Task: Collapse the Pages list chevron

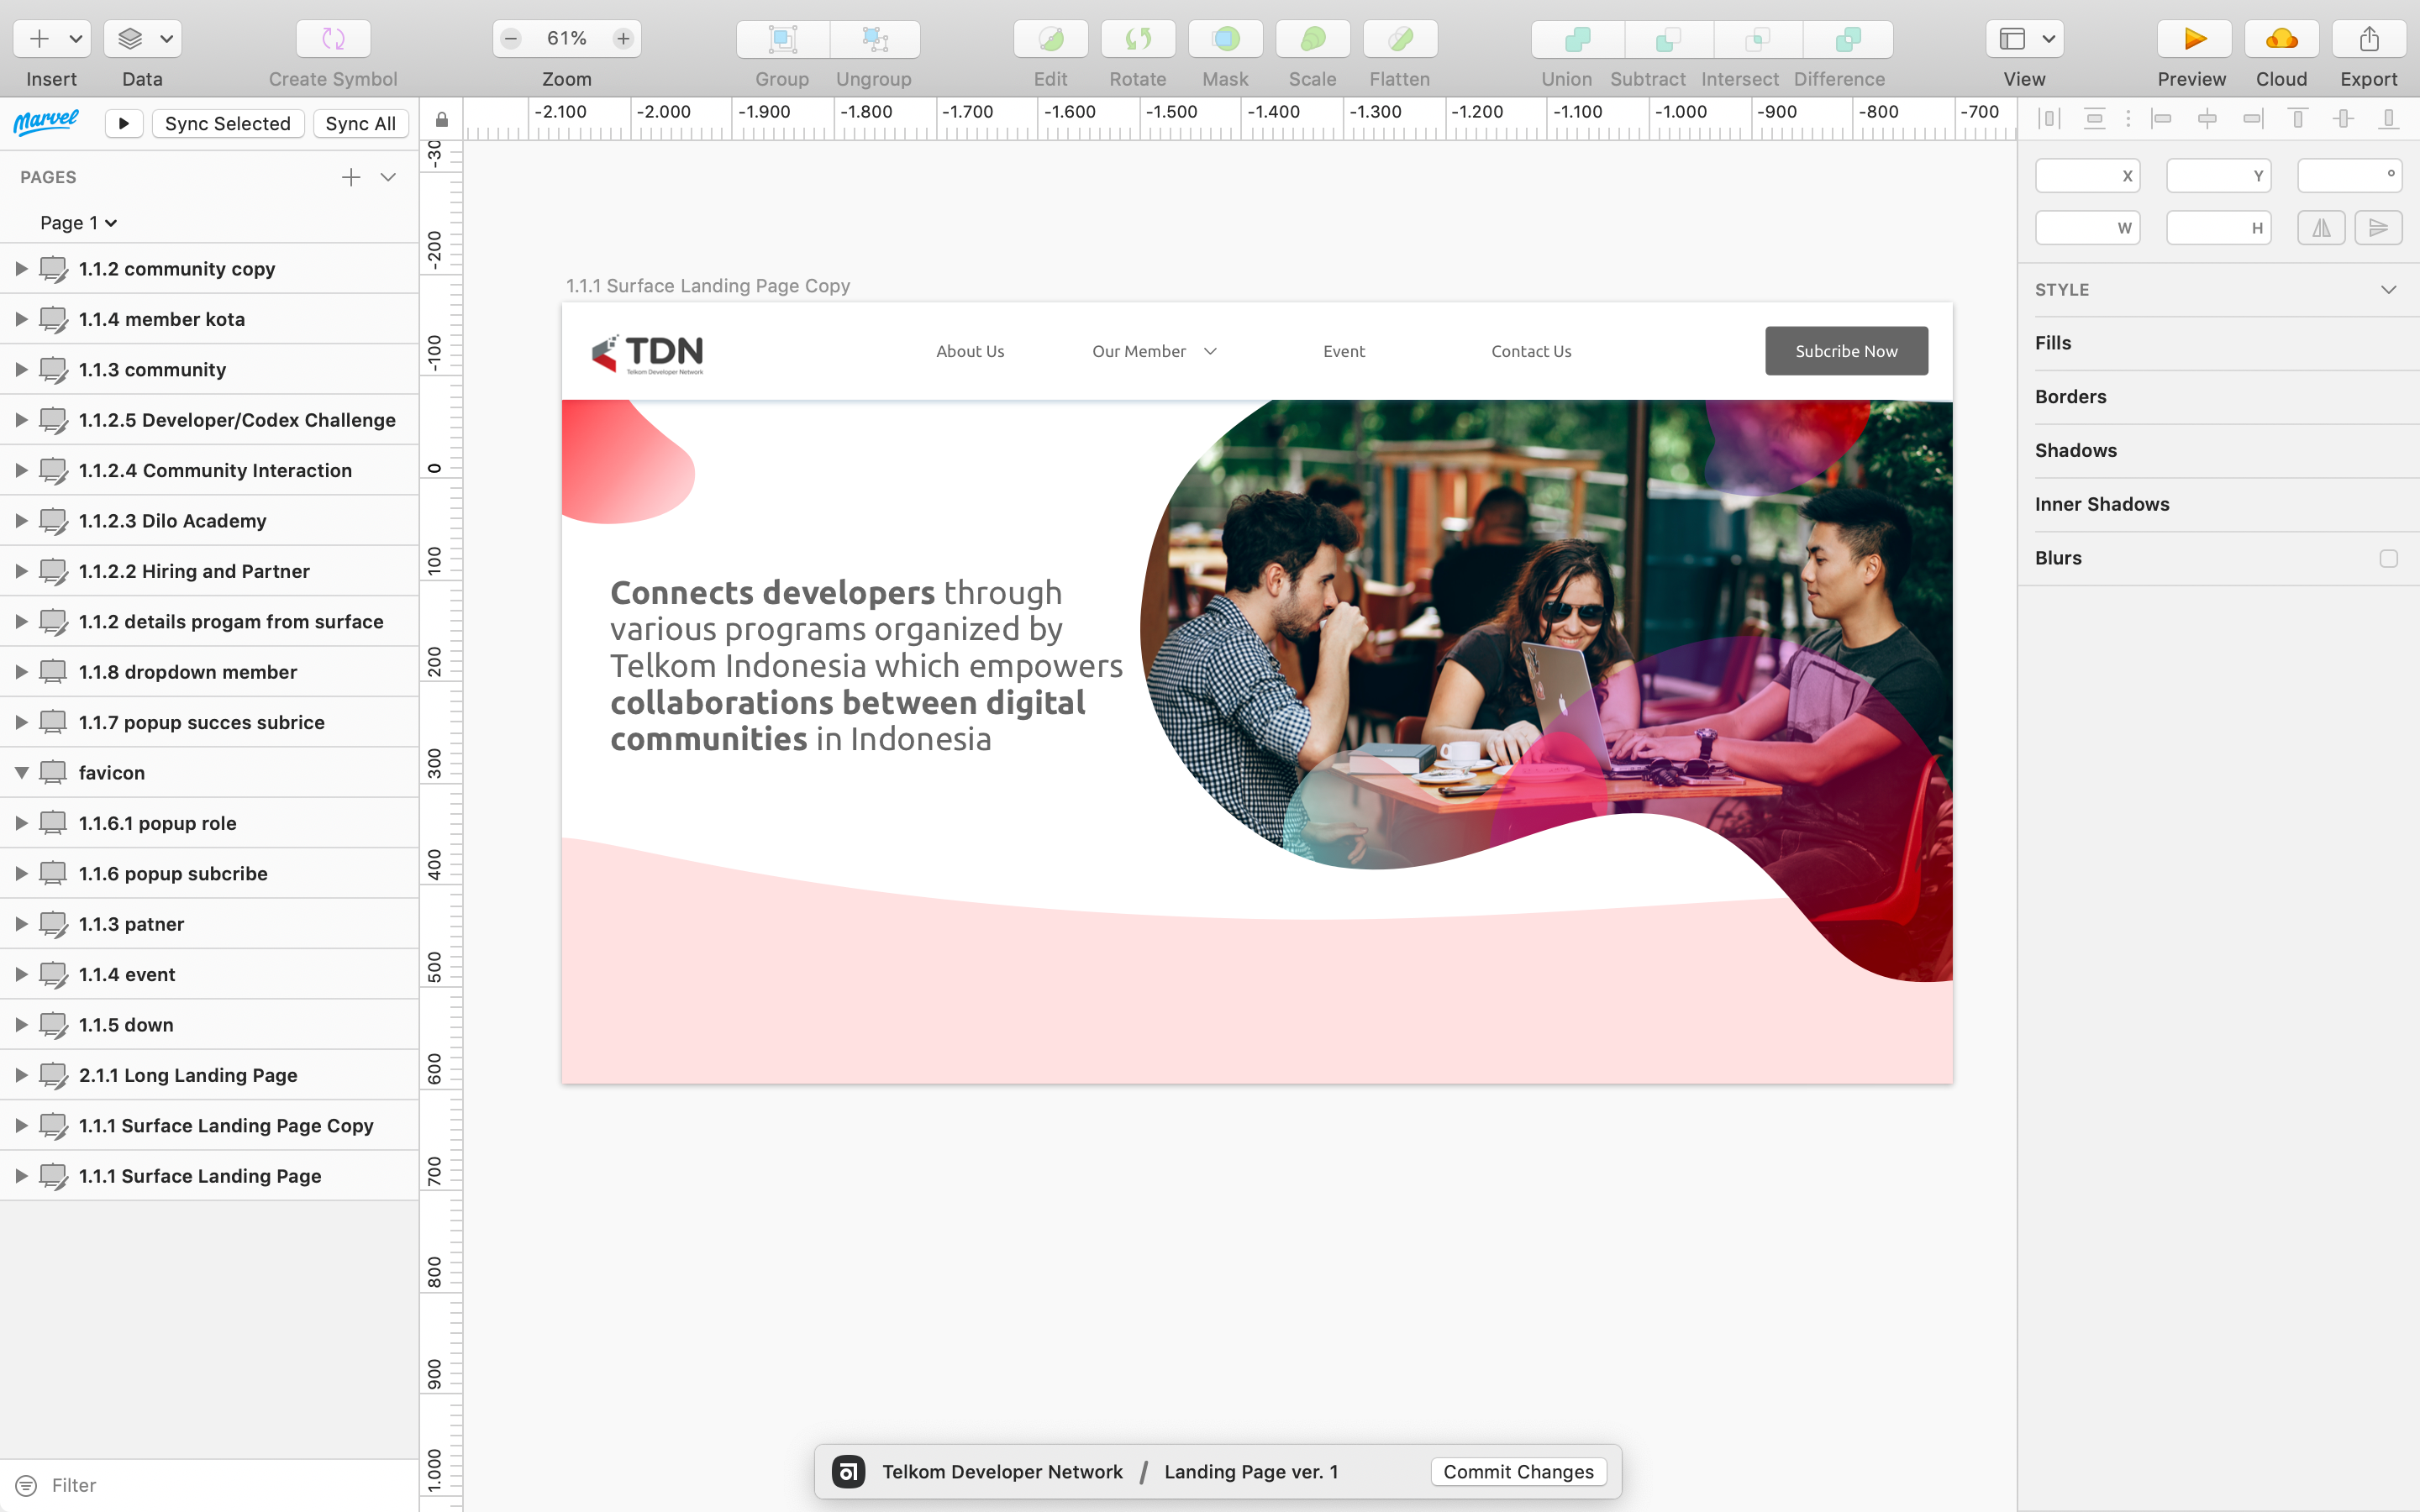Action: 388,177
